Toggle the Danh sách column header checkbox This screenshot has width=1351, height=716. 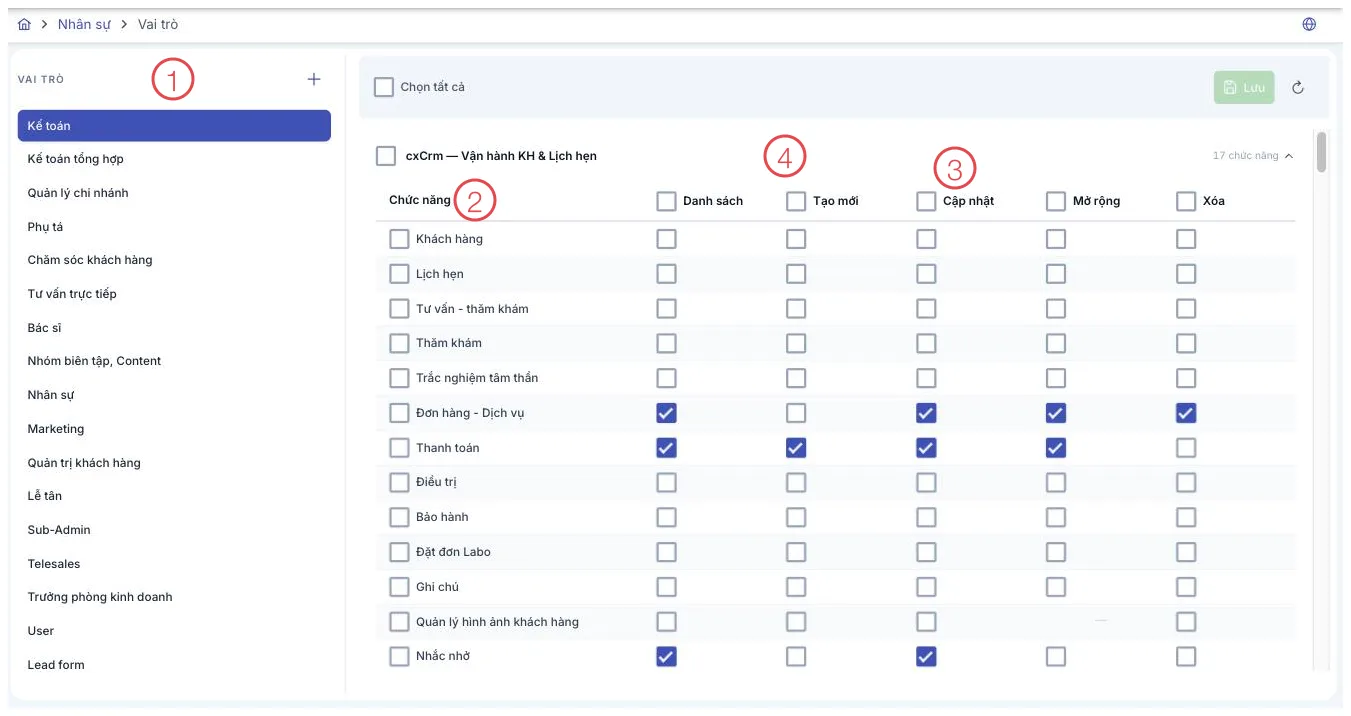click(x=666, y=201)
